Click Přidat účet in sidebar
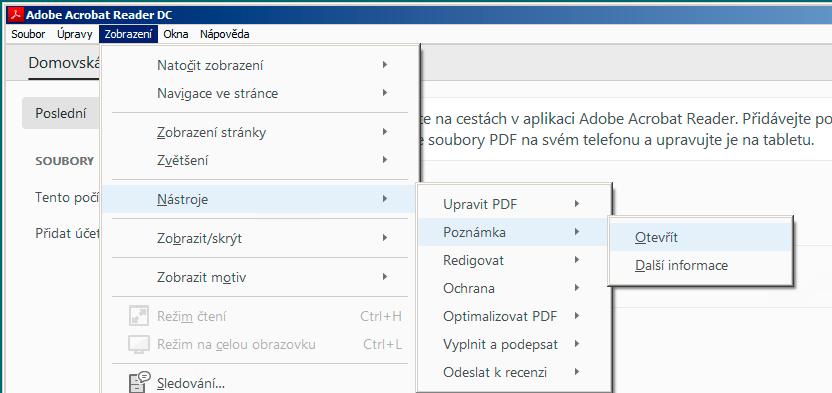832x393 pixels. 67,233
